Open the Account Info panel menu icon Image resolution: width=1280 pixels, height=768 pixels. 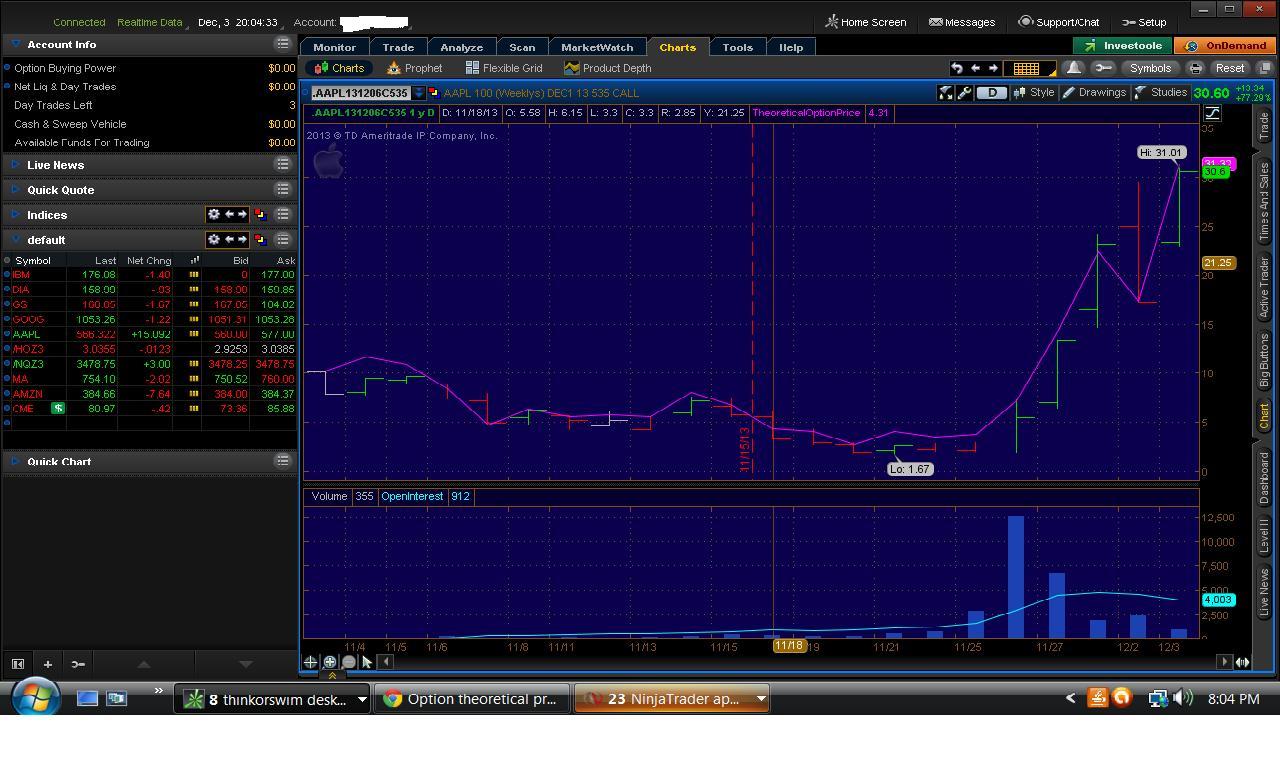(283, 44)
